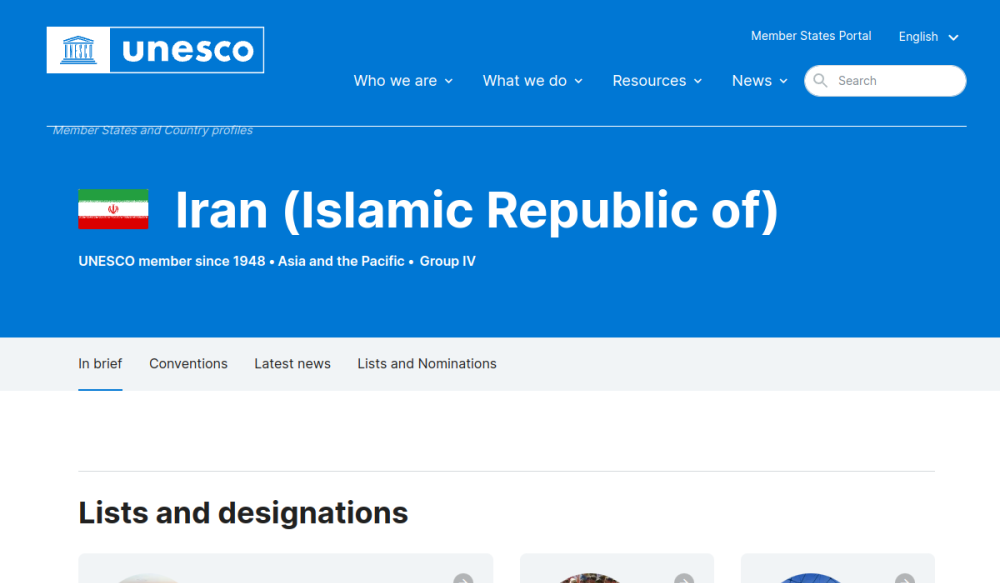Select the In brief tab
1000x583 pixels.
[x=100, y=364]
